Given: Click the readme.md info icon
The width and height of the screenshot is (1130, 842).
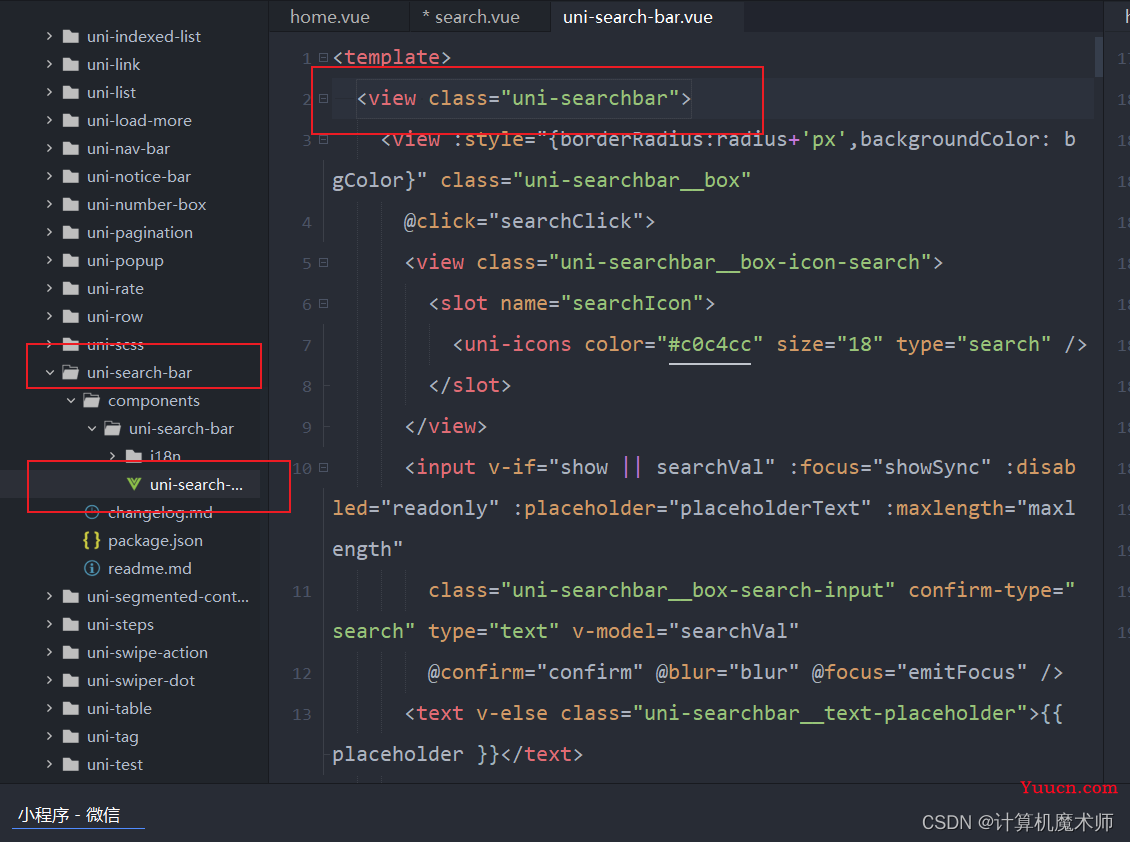Looking at the screenshot, I should tap(92, 568).
